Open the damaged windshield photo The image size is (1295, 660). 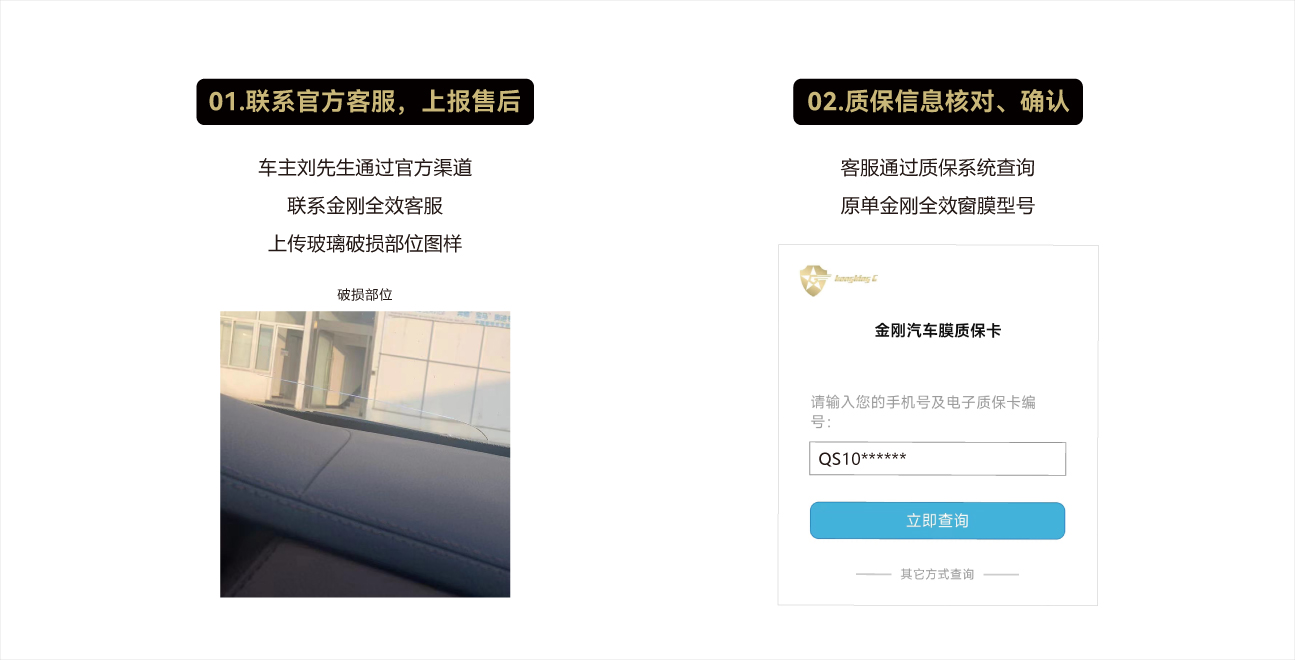click(x=365, y=454)
